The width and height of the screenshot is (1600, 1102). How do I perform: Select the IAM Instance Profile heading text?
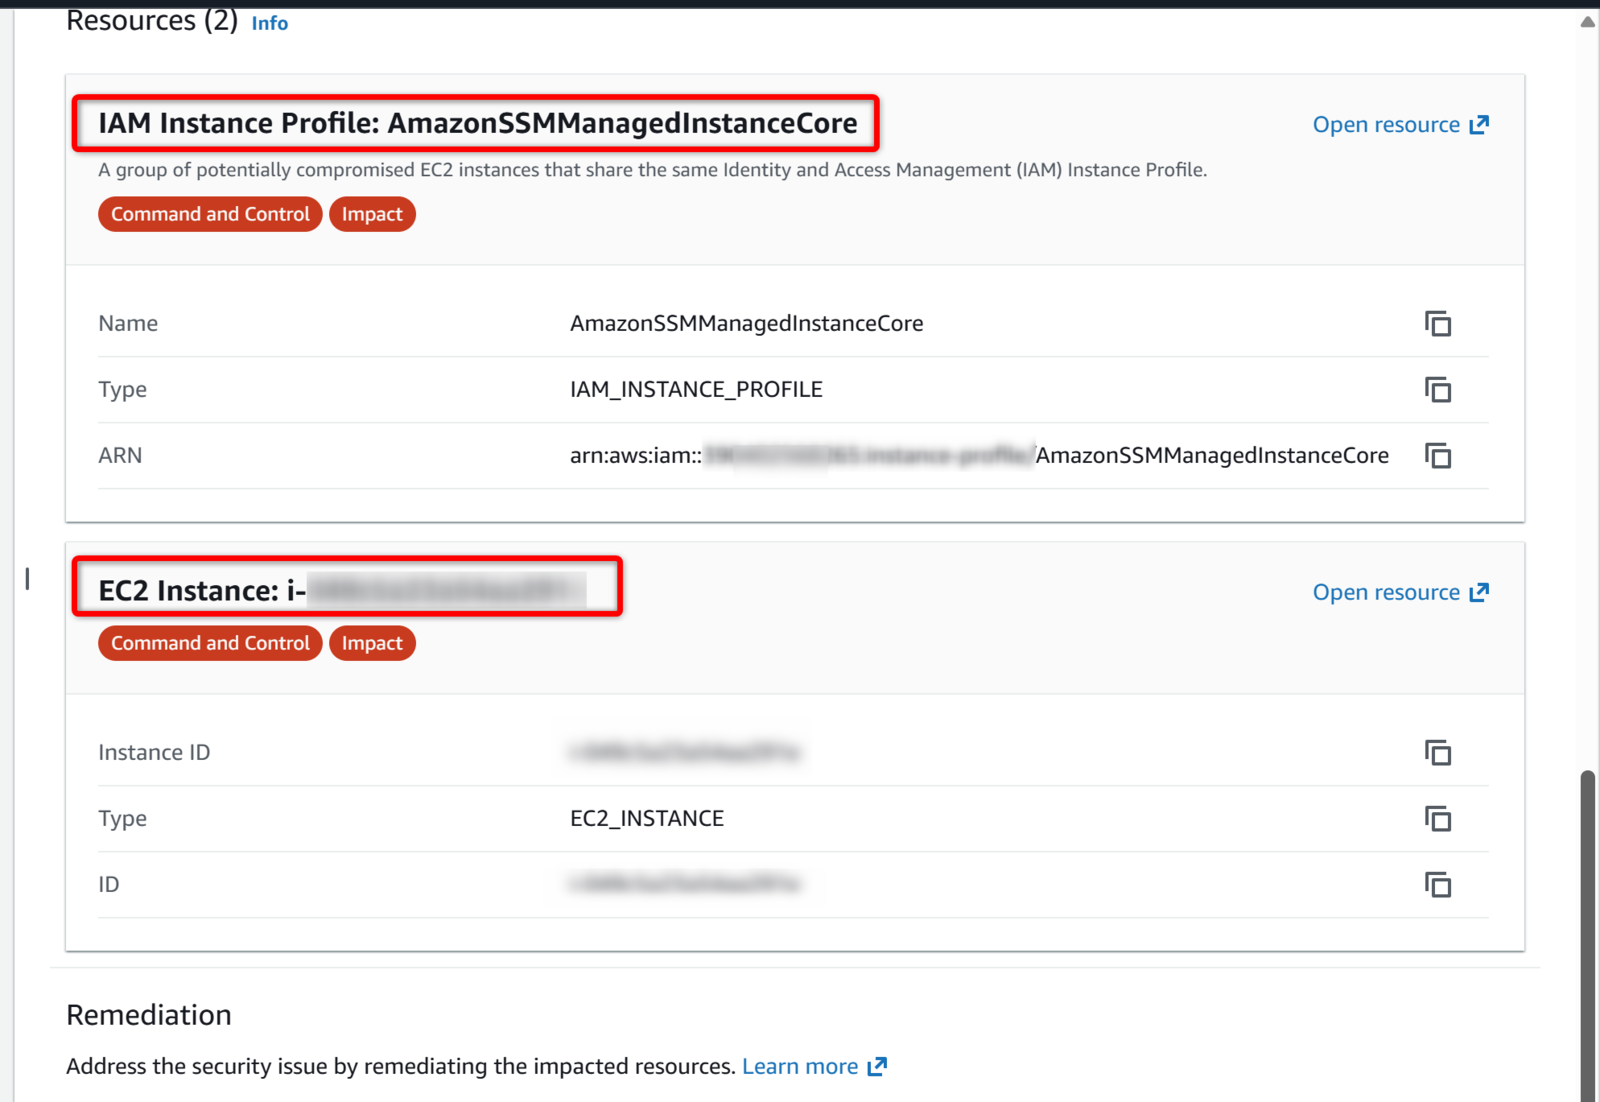point(477,123)
